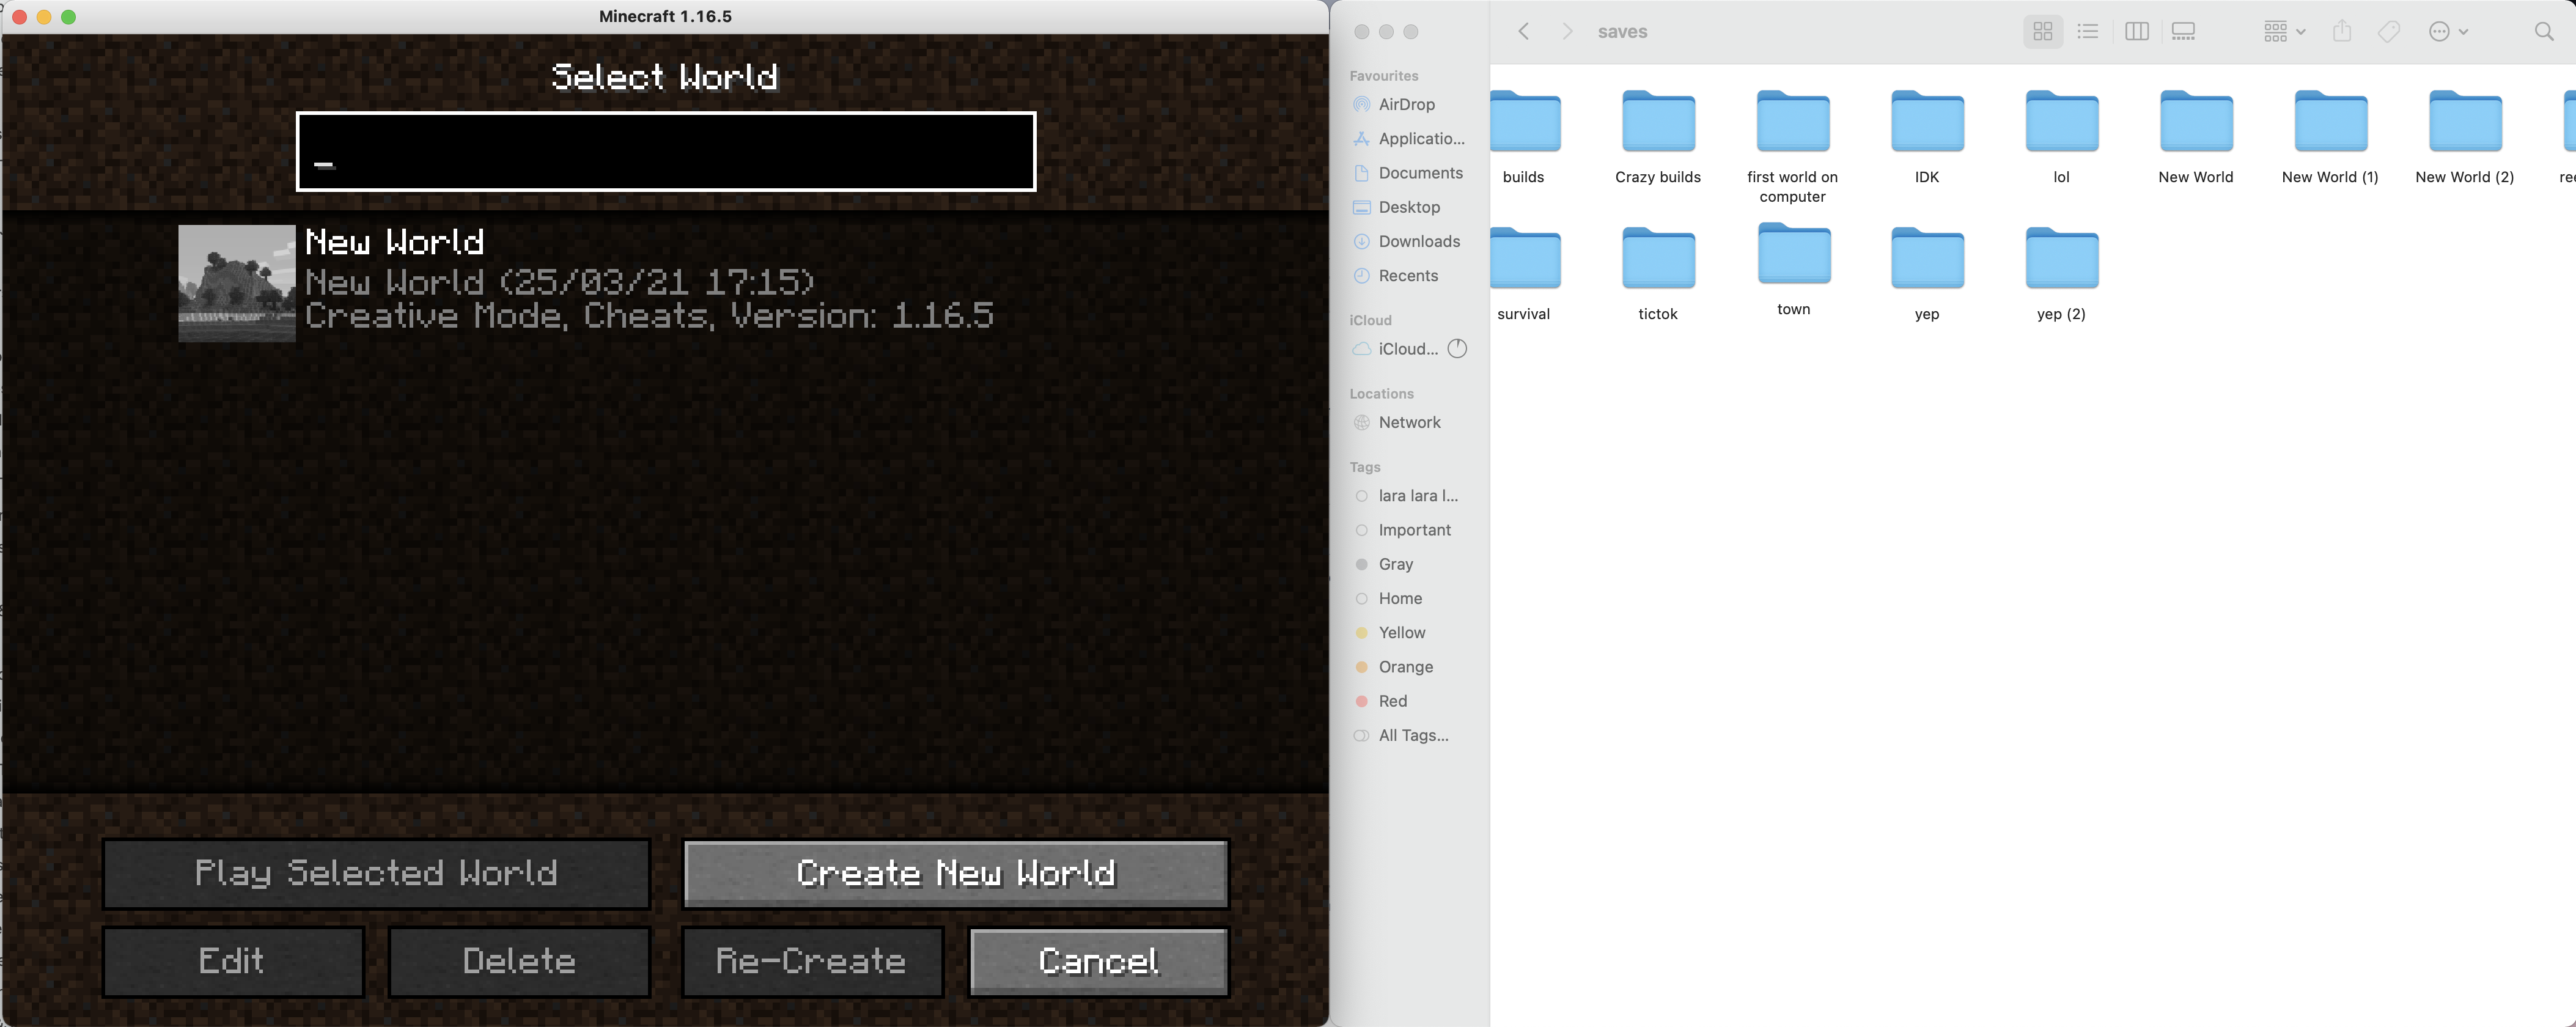The width and height of the screenshot is (2576, 1027).
Task: Click the Finder back arrow
Action: (x=1524, y=32)
